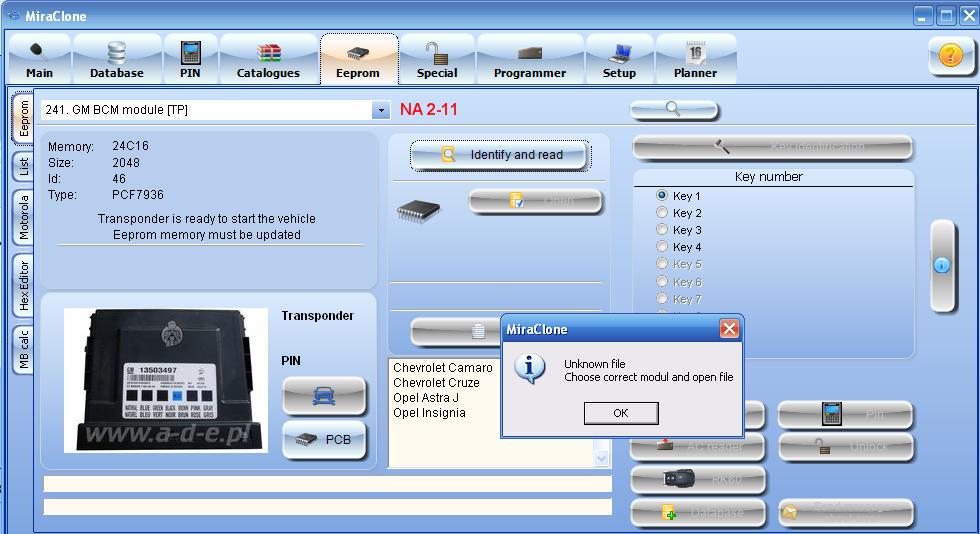Select the Key 1 radio button
The image size is (980, 534).
tap(662, 195)
